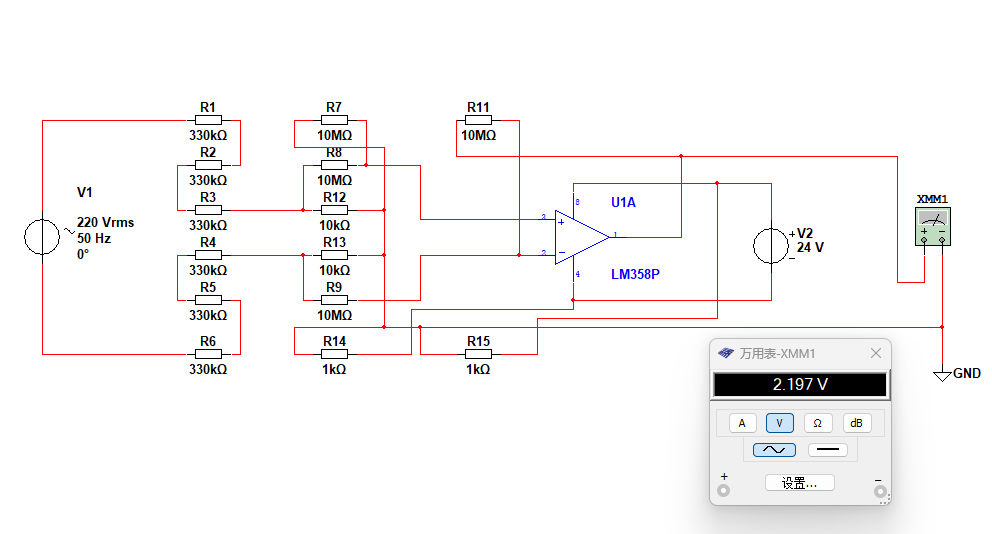Screen dimensions: 992x534
Task: Select resistor R5 symbol
Action: coord(208,300)
